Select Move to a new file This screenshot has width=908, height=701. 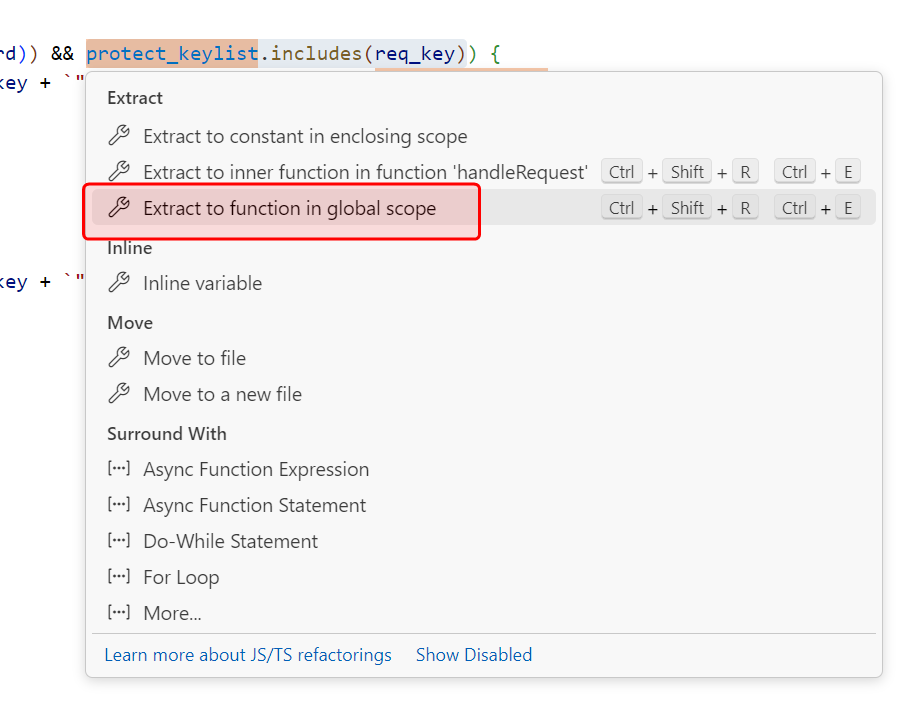point(222,394)
